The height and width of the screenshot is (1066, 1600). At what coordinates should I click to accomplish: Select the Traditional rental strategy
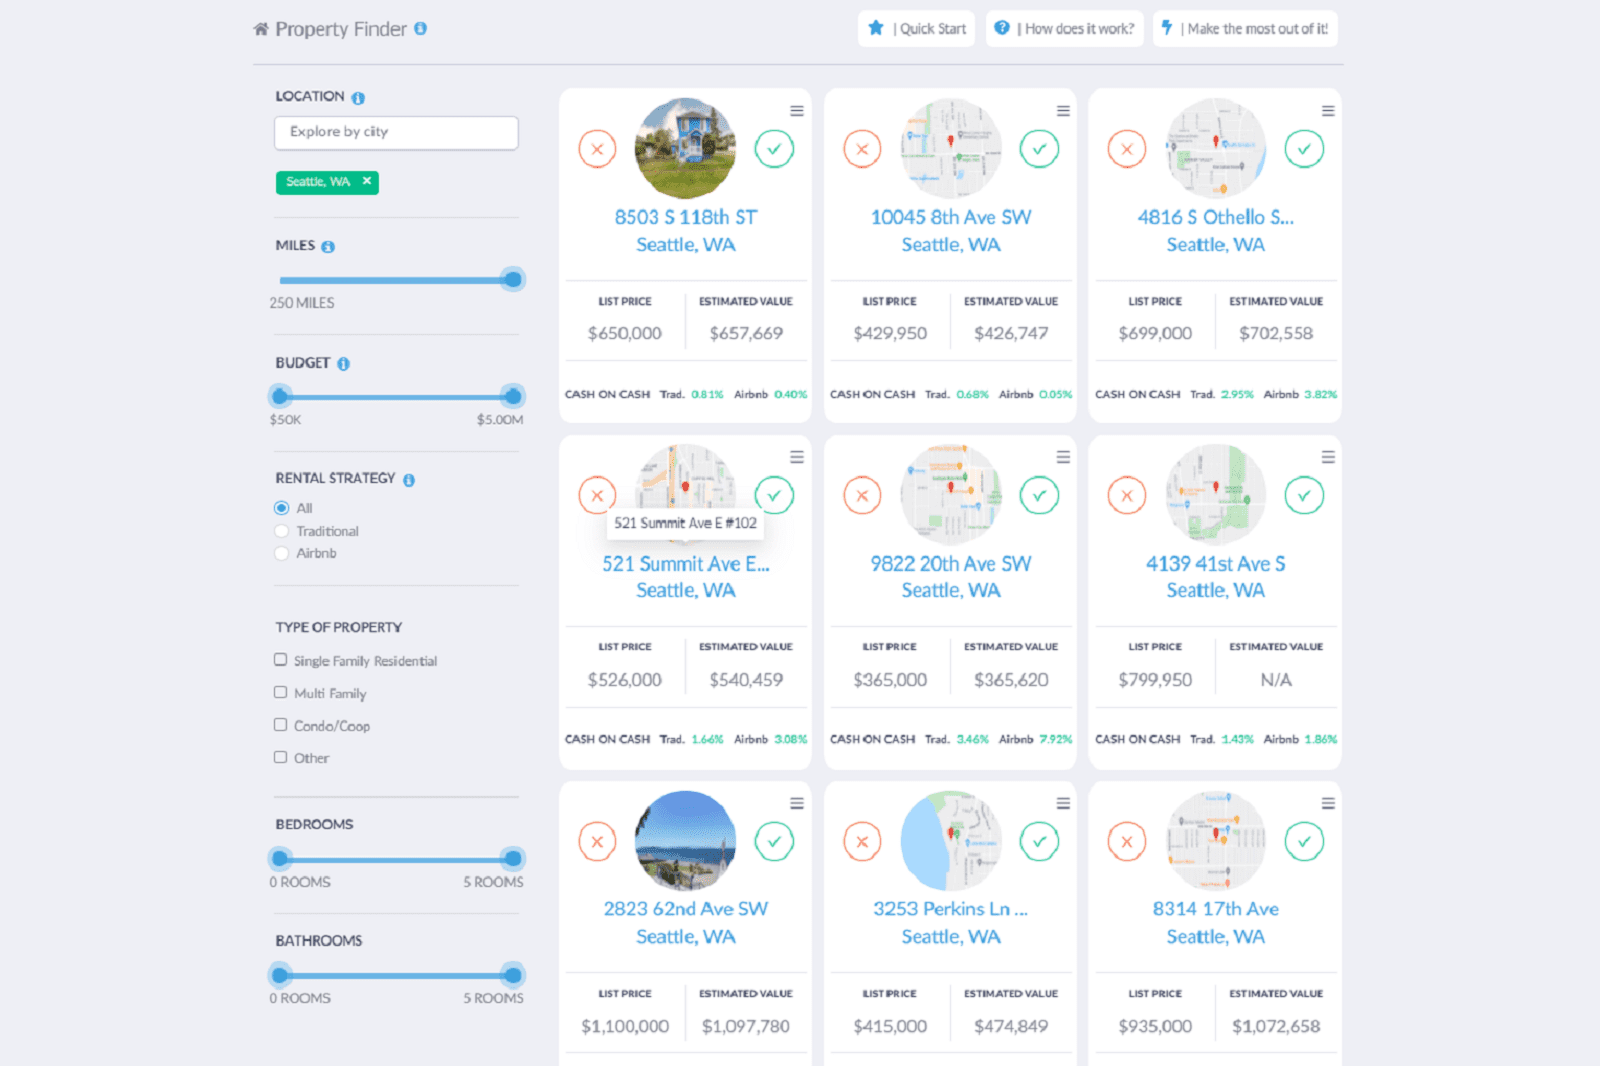point(281,530)
